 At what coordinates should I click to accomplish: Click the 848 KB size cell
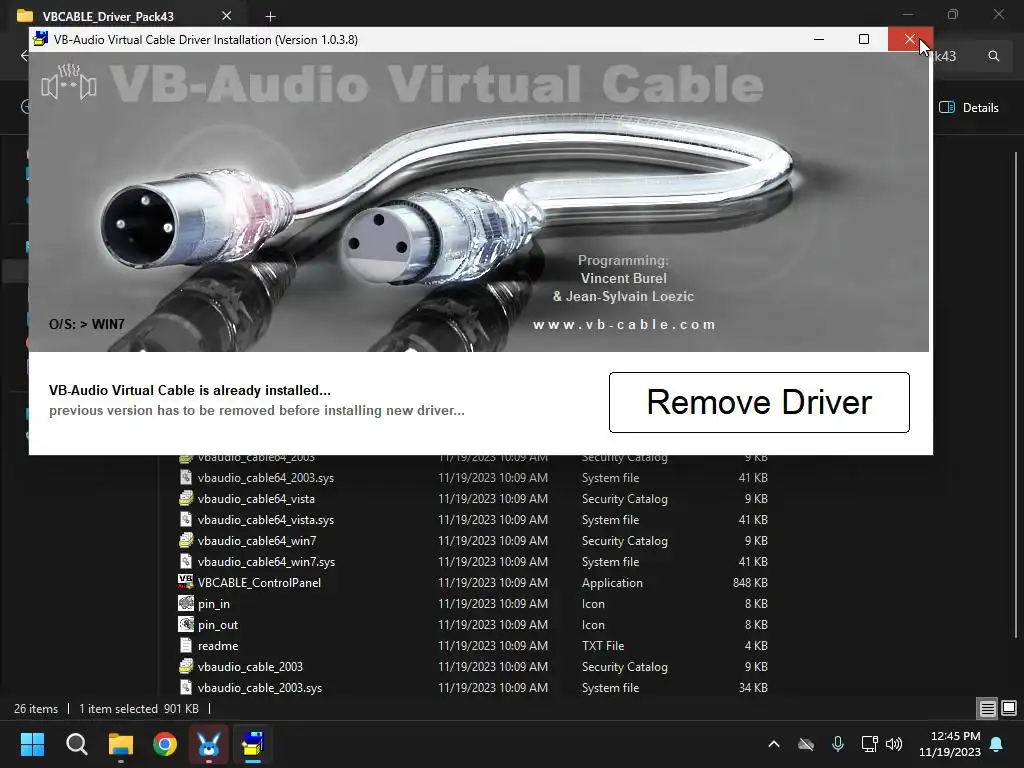click(750, 583)
